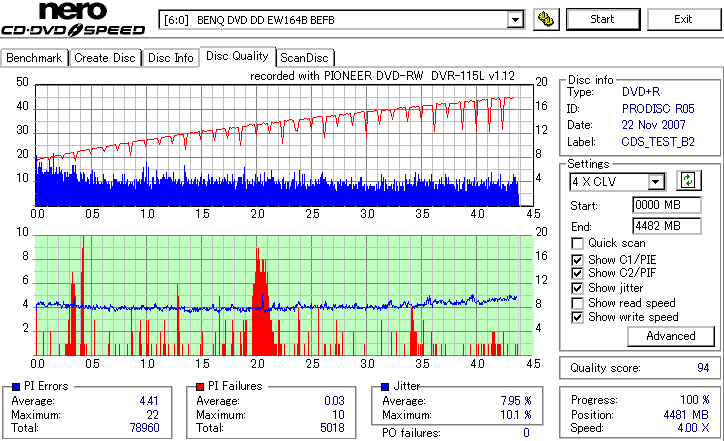Click the Position value 4481 MB
Screen dimensions: 724x441
tap(686, 415)
